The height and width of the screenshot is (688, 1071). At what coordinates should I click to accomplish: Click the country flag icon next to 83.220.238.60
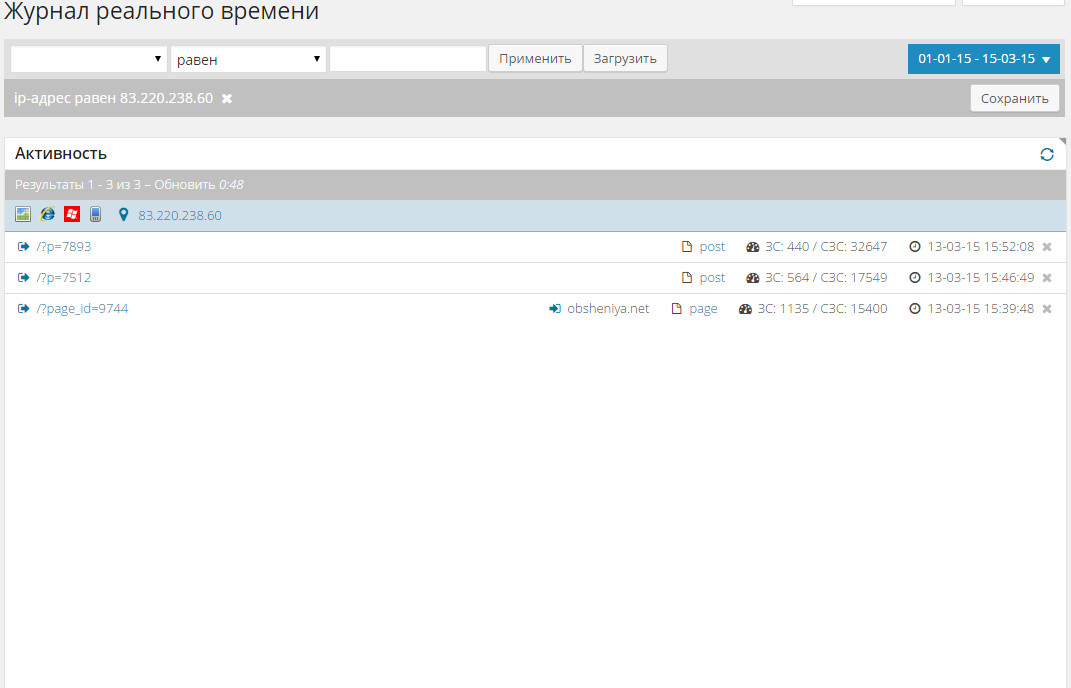click(x=23, y=215)
